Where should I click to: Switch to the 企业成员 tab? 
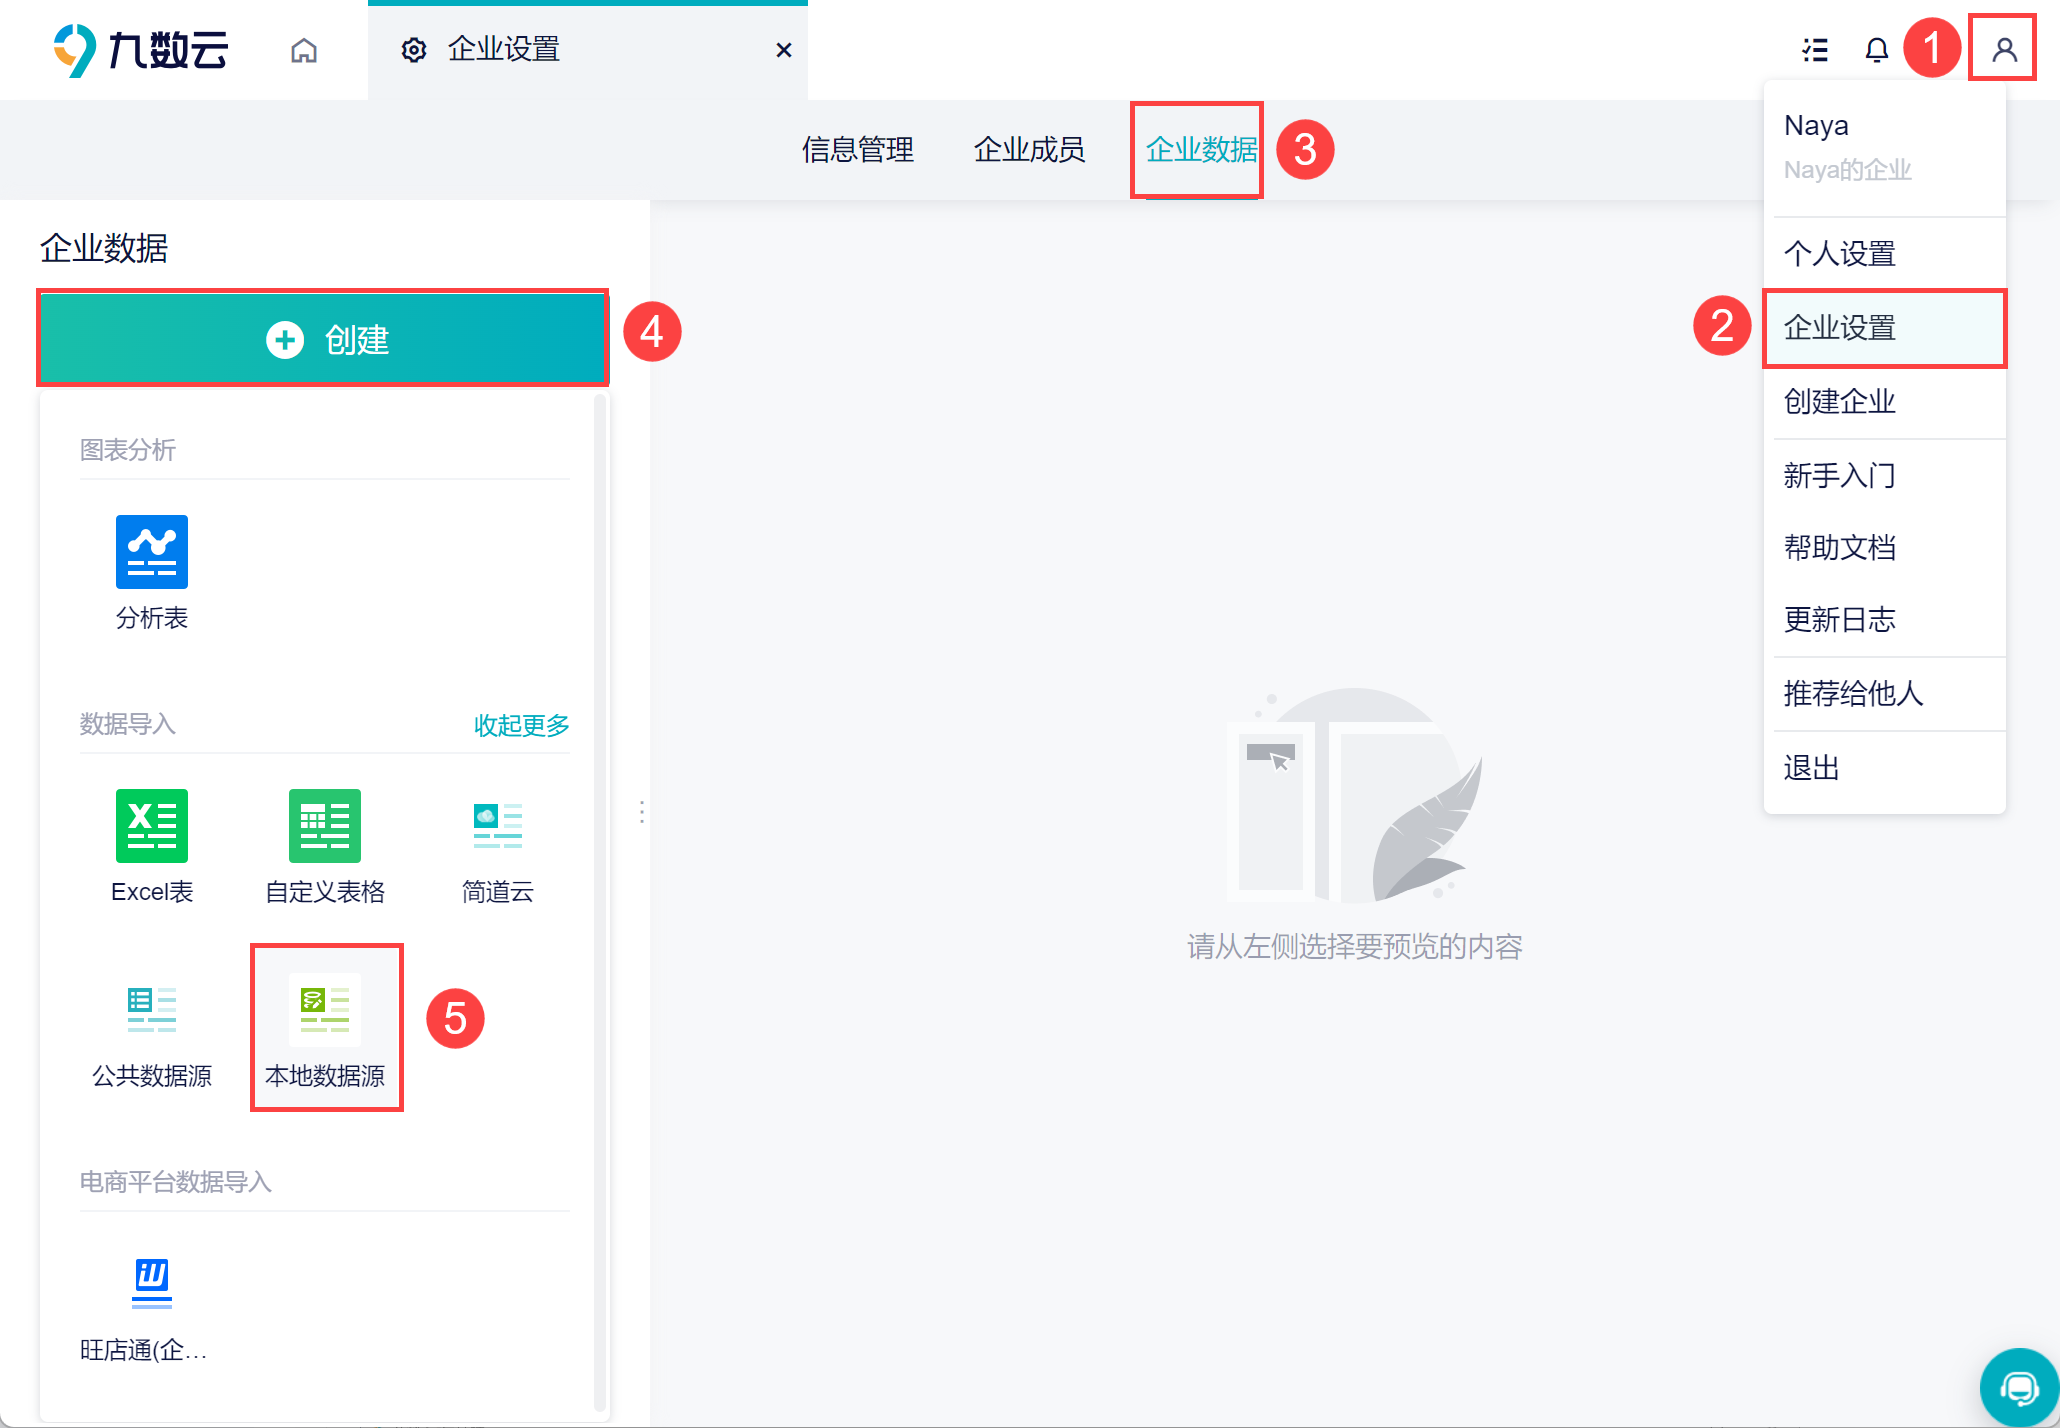pyautogui.click(x=1029, y=150)
